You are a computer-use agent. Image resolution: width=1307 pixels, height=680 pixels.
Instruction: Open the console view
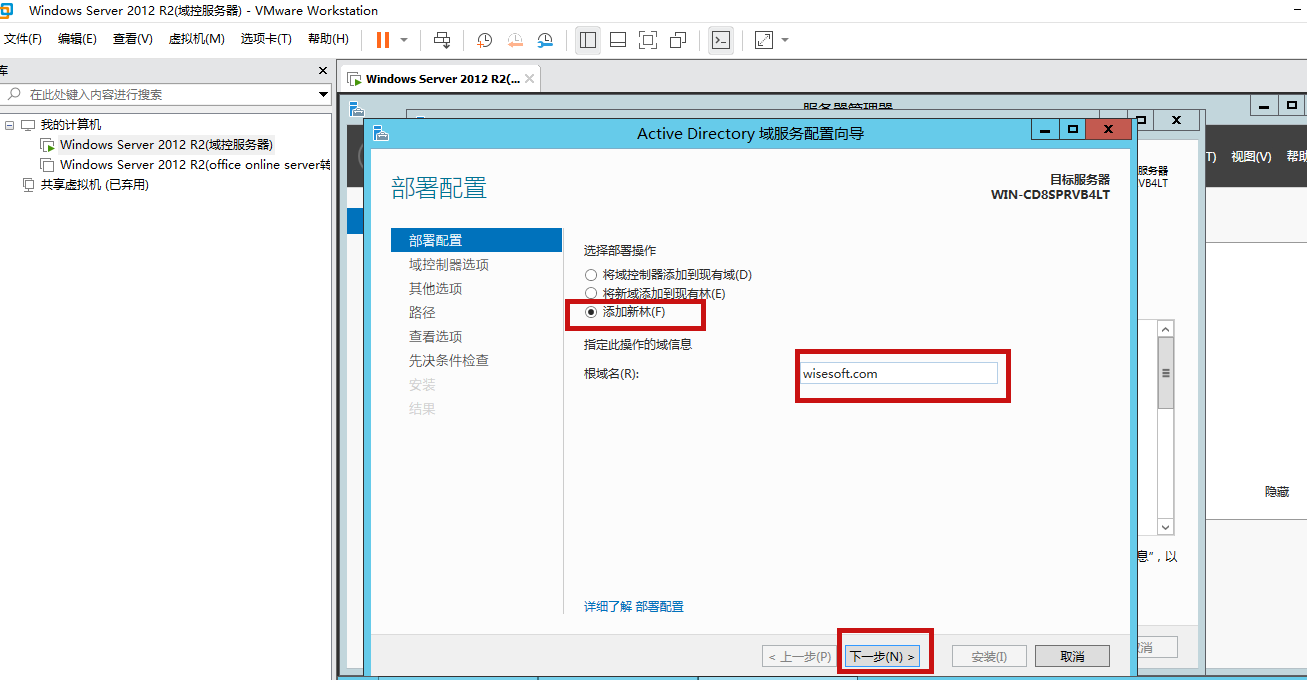pyautogui.click(x=721, y=40)
